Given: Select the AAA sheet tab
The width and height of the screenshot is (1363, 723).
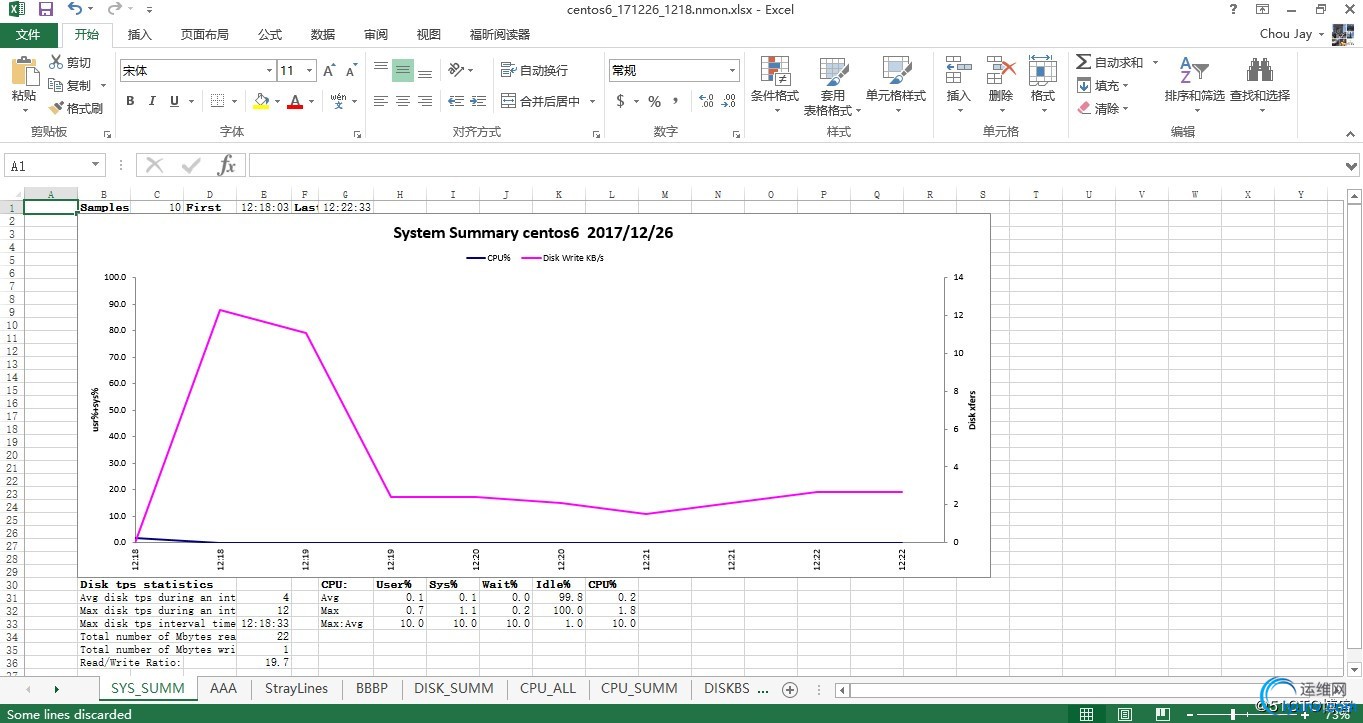Looking at the screenshot, I should coord(224,688).
